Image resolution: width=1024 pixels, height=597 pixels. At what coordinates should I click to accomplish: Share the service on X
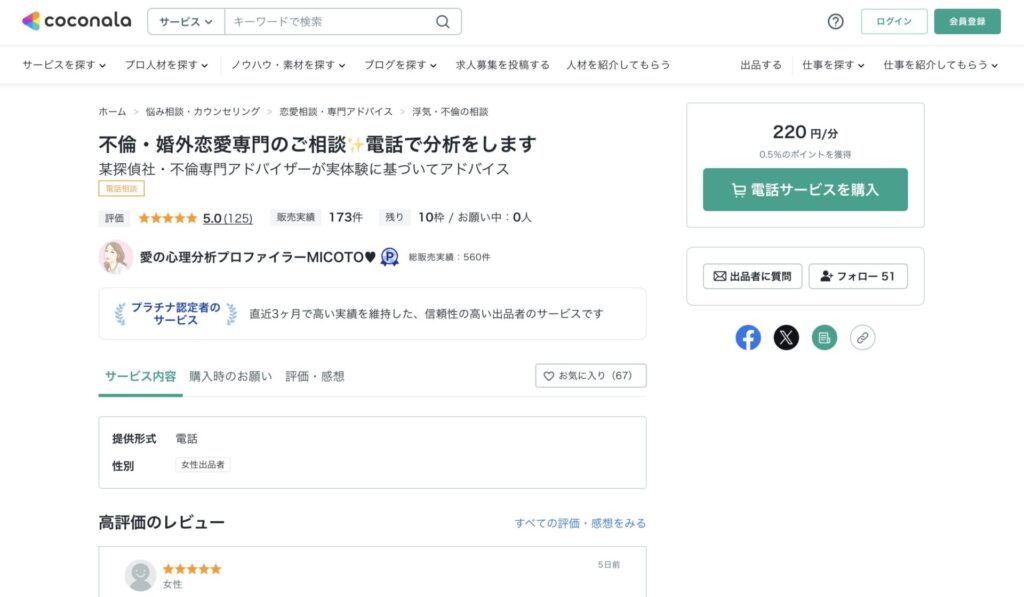coord(786,337)
